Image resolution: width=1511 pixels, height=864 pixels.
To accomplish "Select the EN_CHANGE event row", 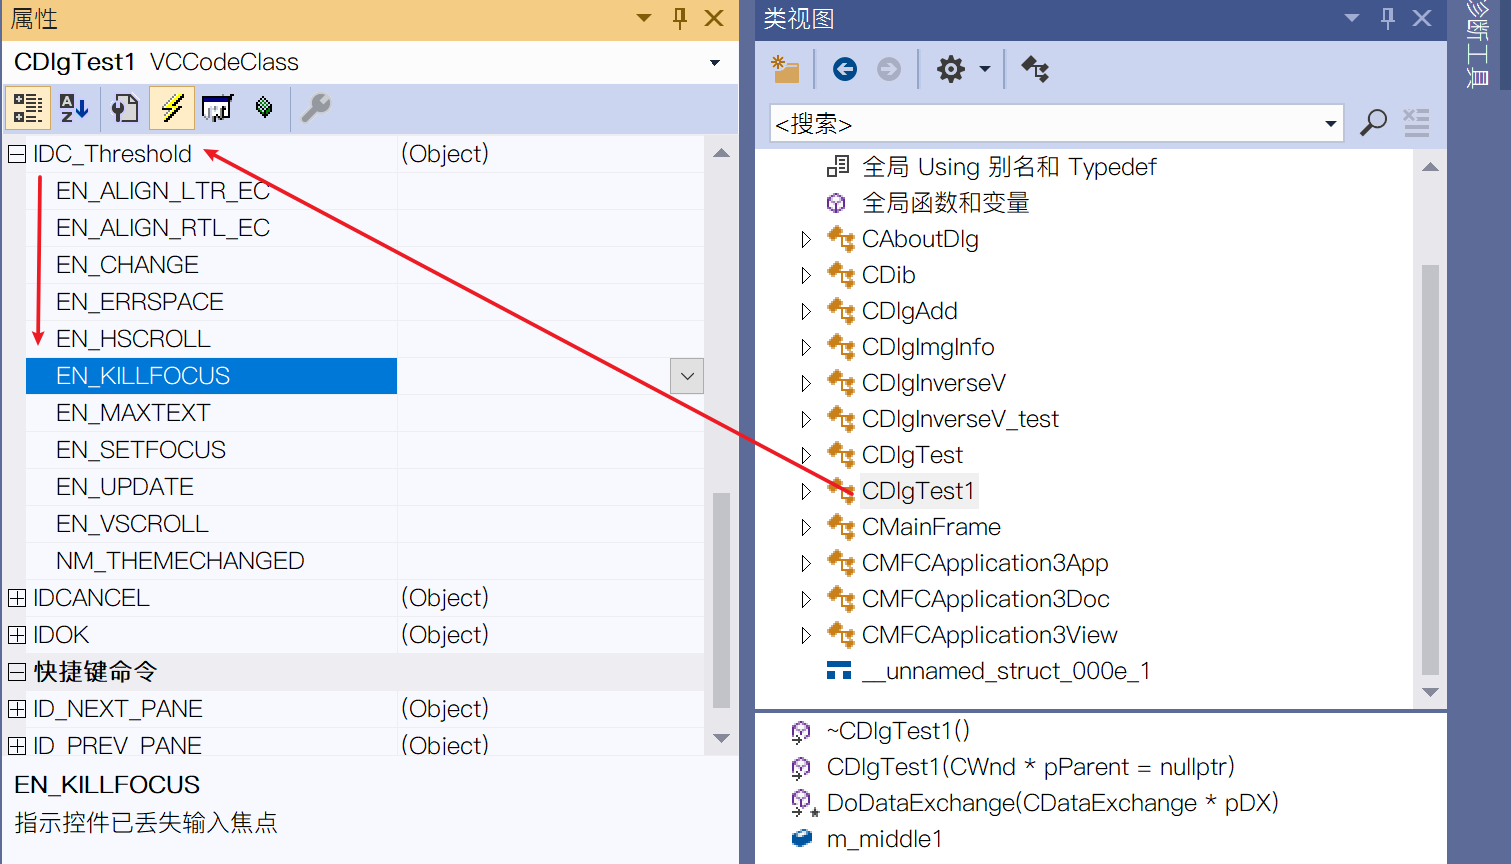I will click(365, 265).
